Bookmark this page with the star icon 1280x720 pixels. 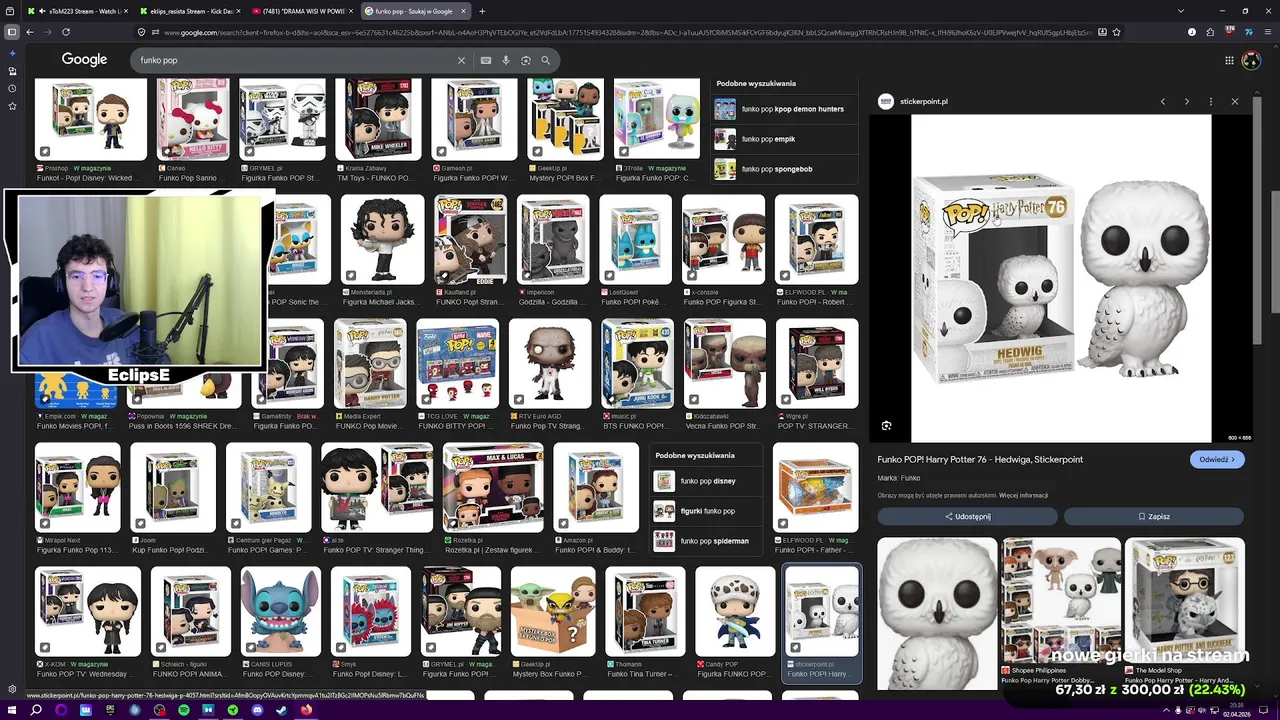1117,32
